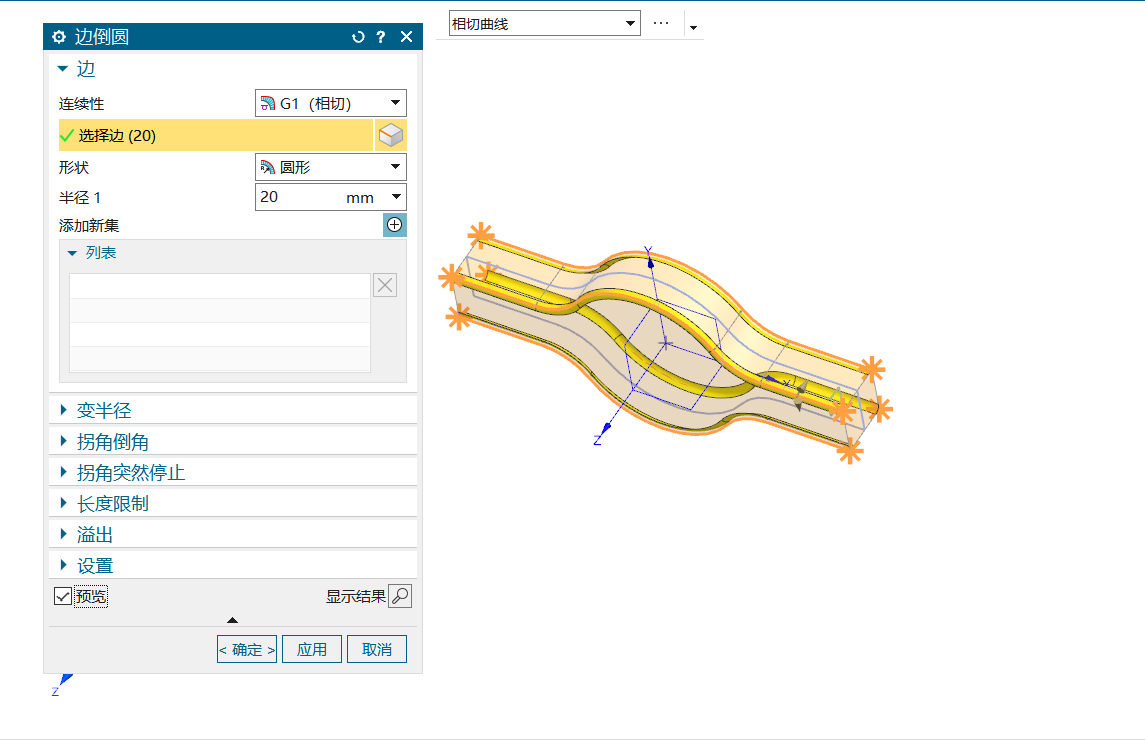This screenshot has height=740, width=1145.
Task: Click the list remove X button
Action: tap(385, 285)
